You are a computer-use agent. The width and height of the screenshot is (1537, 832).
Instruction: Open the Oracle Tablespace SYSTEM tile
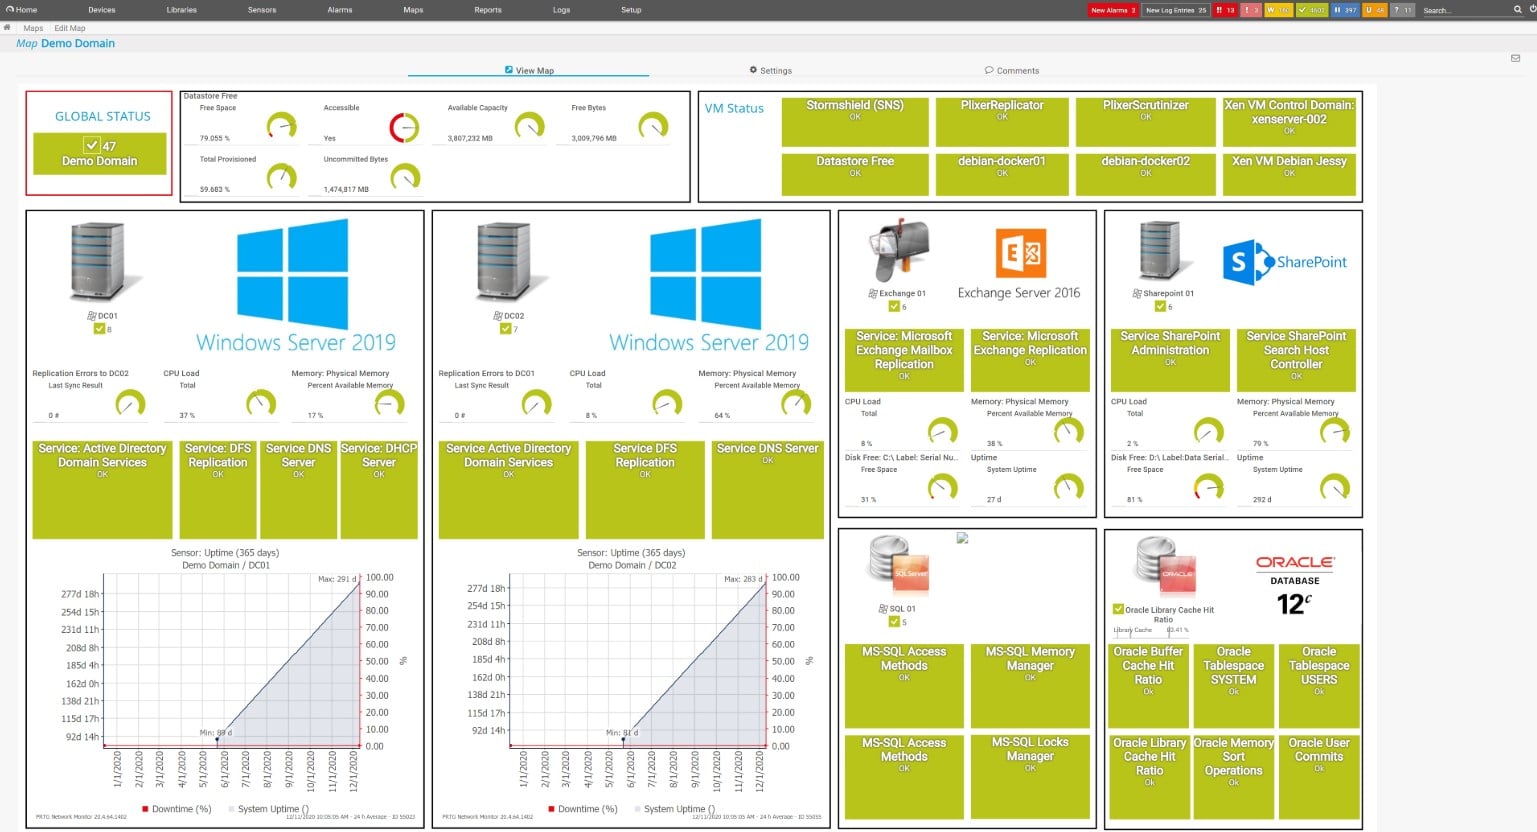(1234, 685)
